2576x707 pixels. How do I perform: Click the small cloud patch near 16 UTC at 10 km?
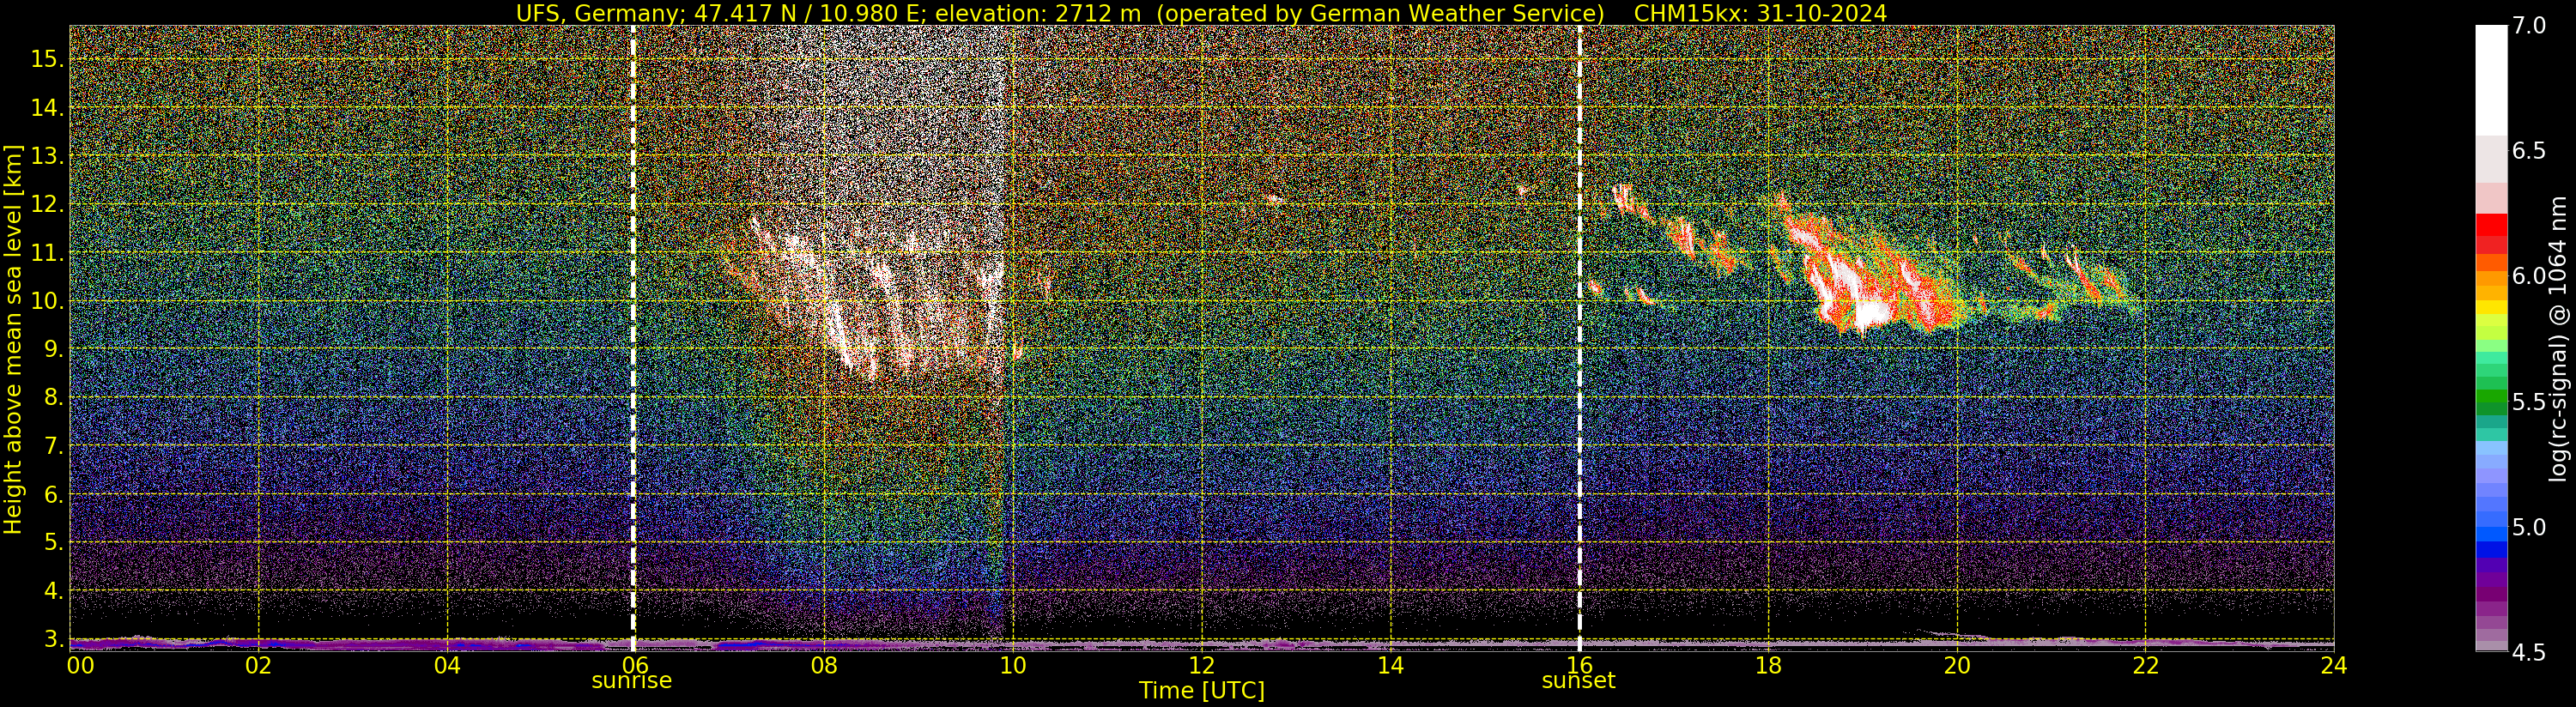point(1594,289)
